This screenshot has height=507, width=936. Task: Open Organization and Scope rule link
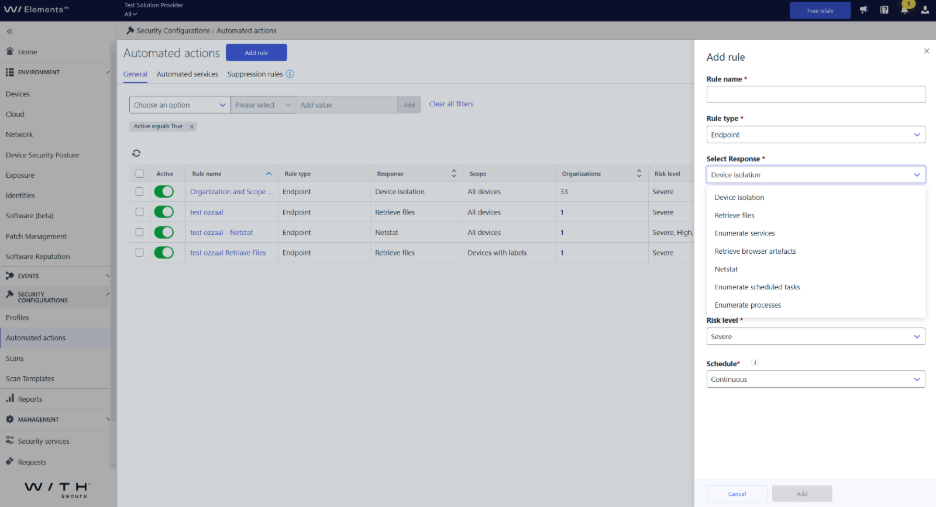[231, 192]
